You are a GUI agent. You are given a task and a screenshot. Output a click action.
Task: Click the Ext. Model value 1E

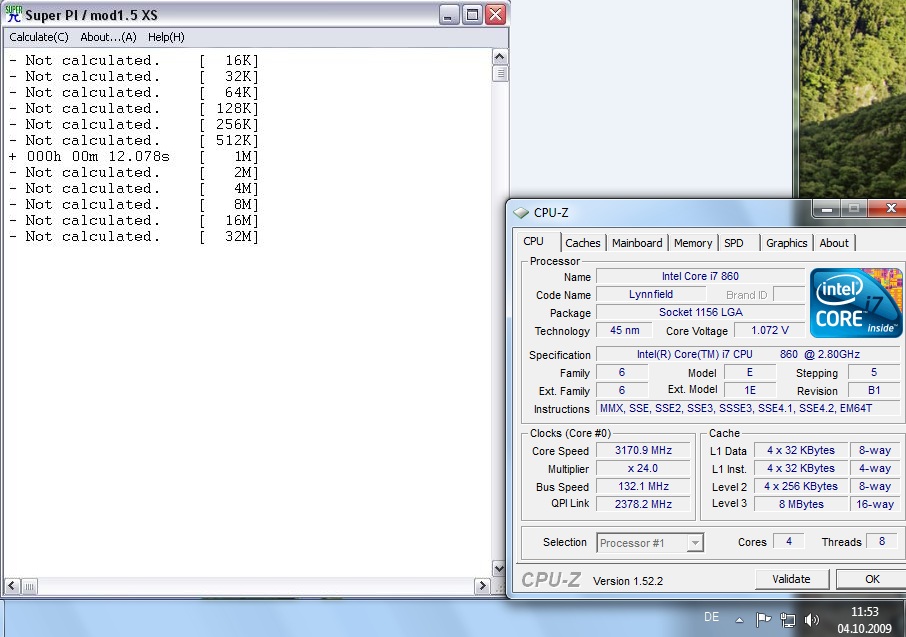click(x=750, y=390)
